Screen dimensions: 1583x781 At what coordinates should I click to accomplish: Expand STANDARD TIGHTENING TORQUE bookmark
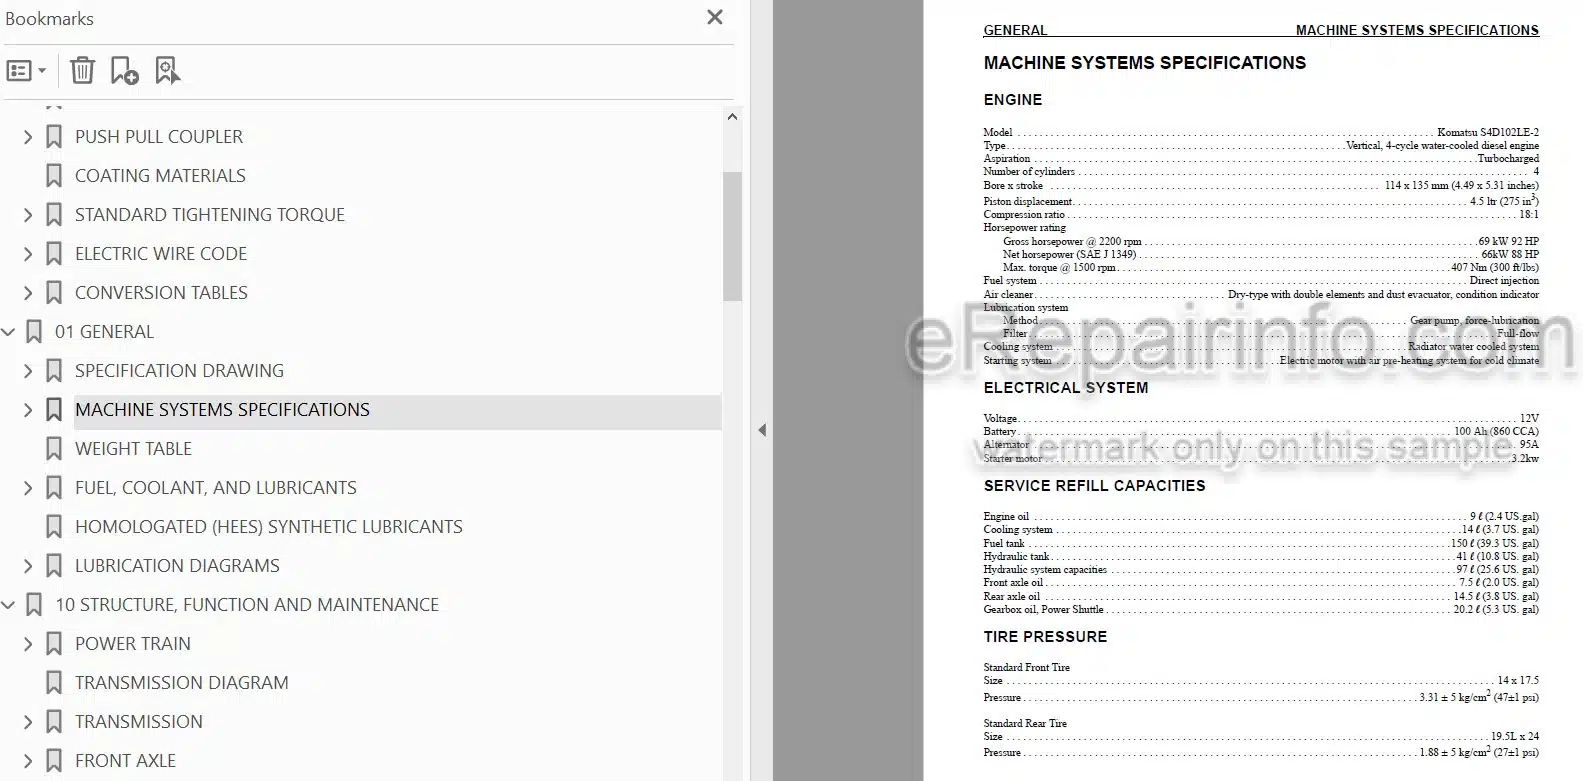pos(28,215)
